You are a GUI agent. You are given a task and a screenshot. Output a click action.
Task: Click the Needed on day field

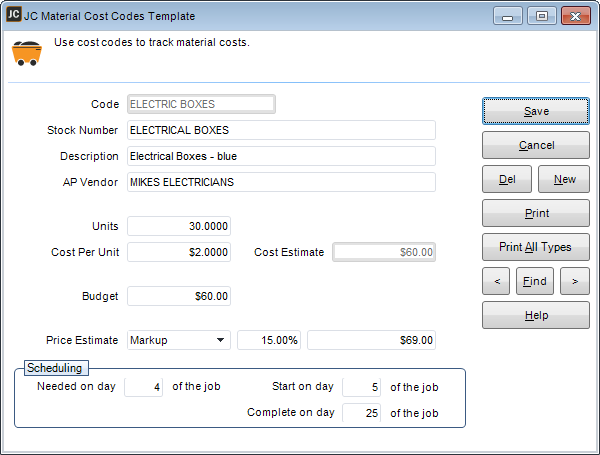click(143, 386)
